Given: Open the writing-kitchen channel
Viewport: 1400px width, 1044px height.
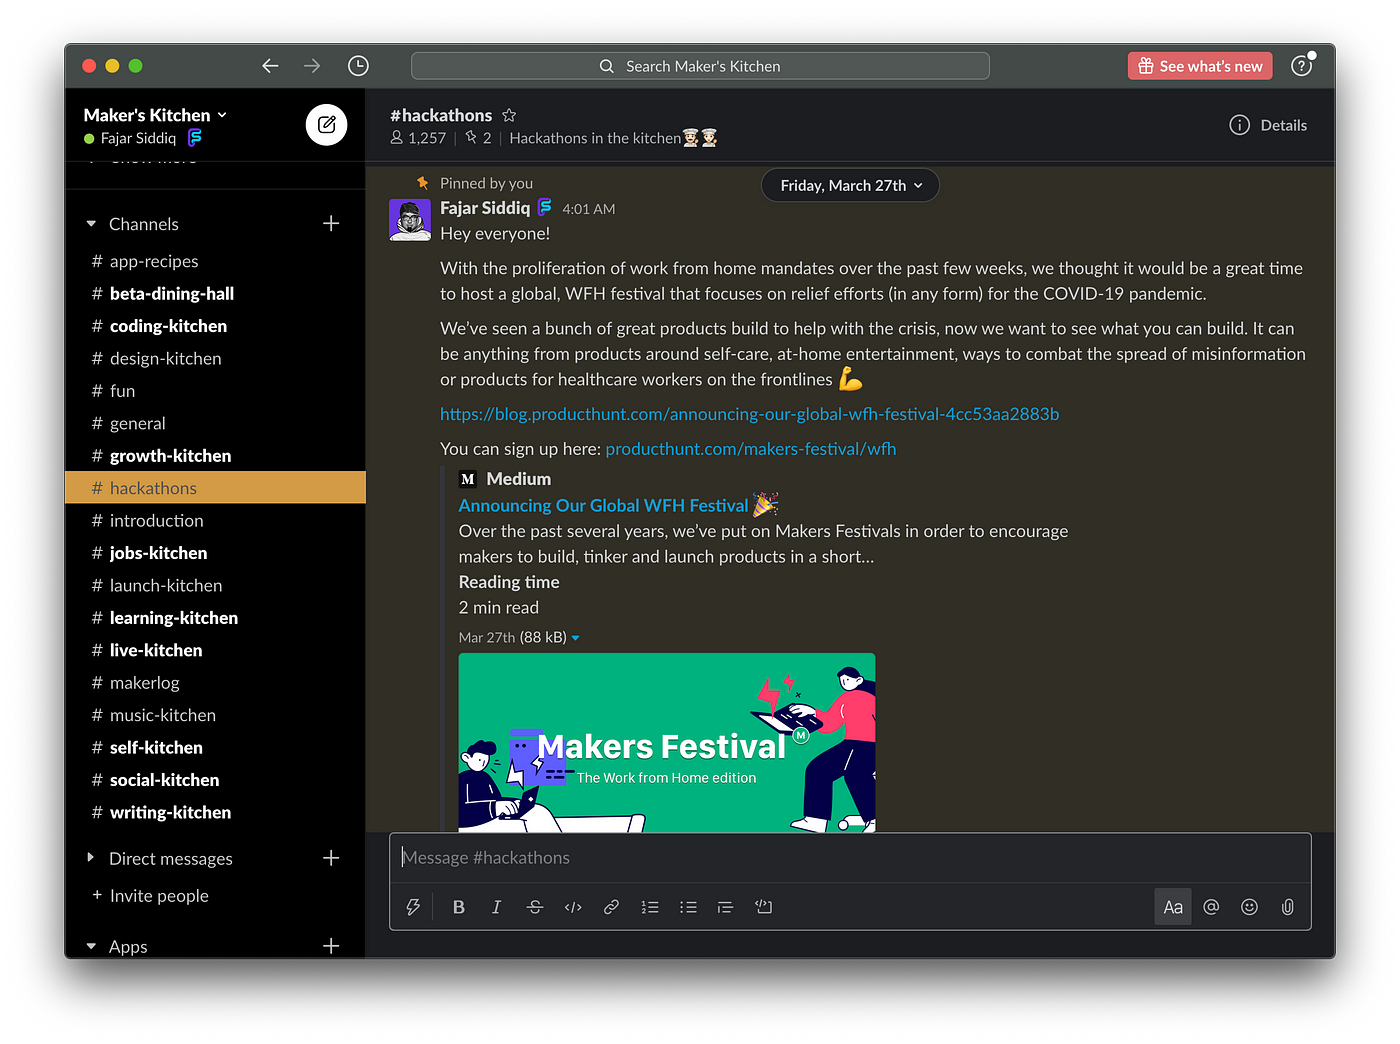Looking at the screenshot, I should 215,812.
